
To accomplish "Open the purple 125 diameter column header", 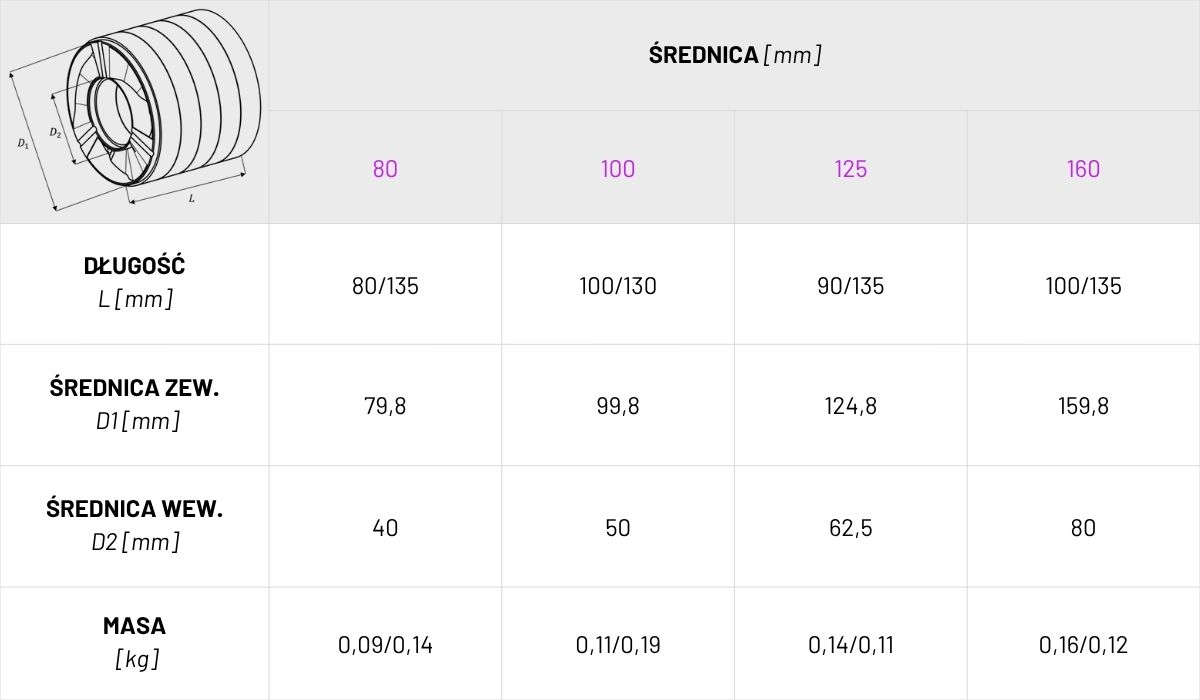I will click(x=851, y=169).
